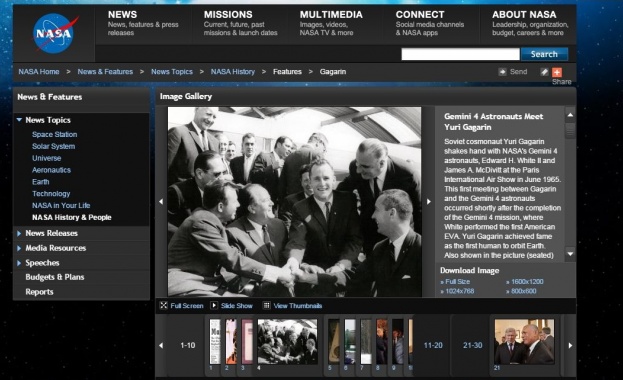Expand the News Releases section
The width and height of the screenshot is (623, 380).
(19, 233)
